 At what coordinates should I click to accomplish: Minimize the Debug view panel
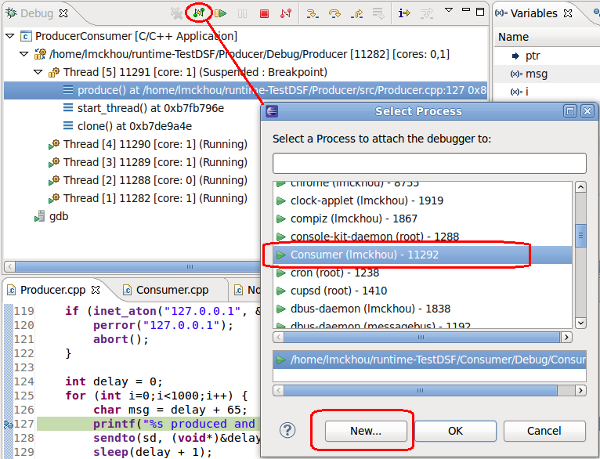click(x=466, y=10)
